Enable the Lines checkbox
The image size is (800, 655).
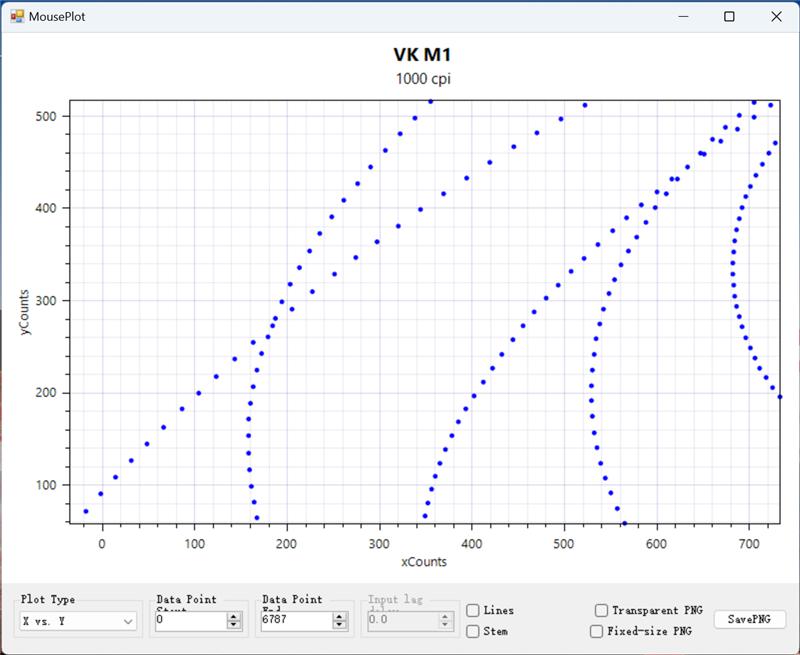point(473,610)
